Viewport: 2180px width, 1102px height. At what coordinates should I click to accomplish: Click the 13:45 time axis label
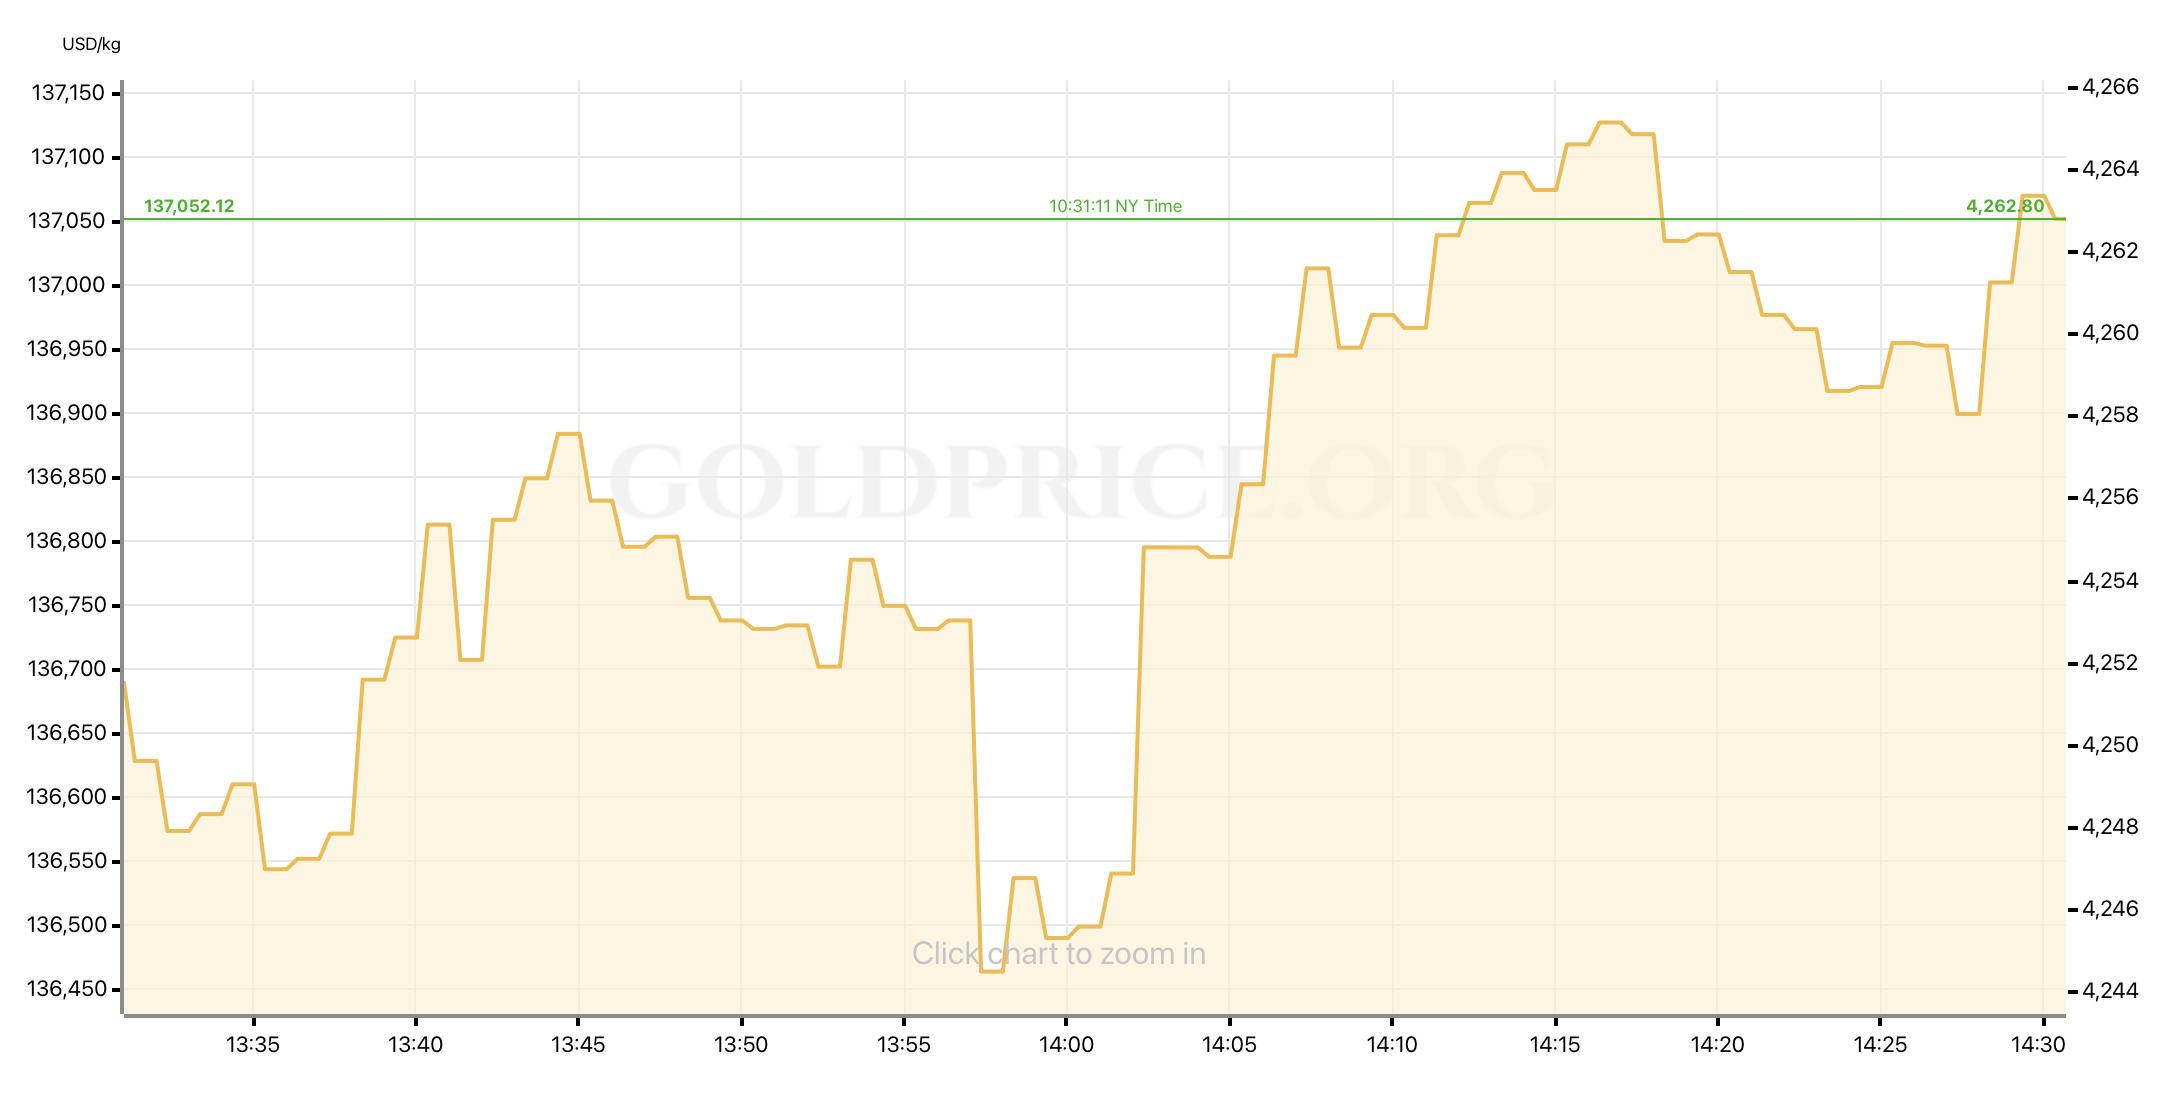pos(578,1045)
